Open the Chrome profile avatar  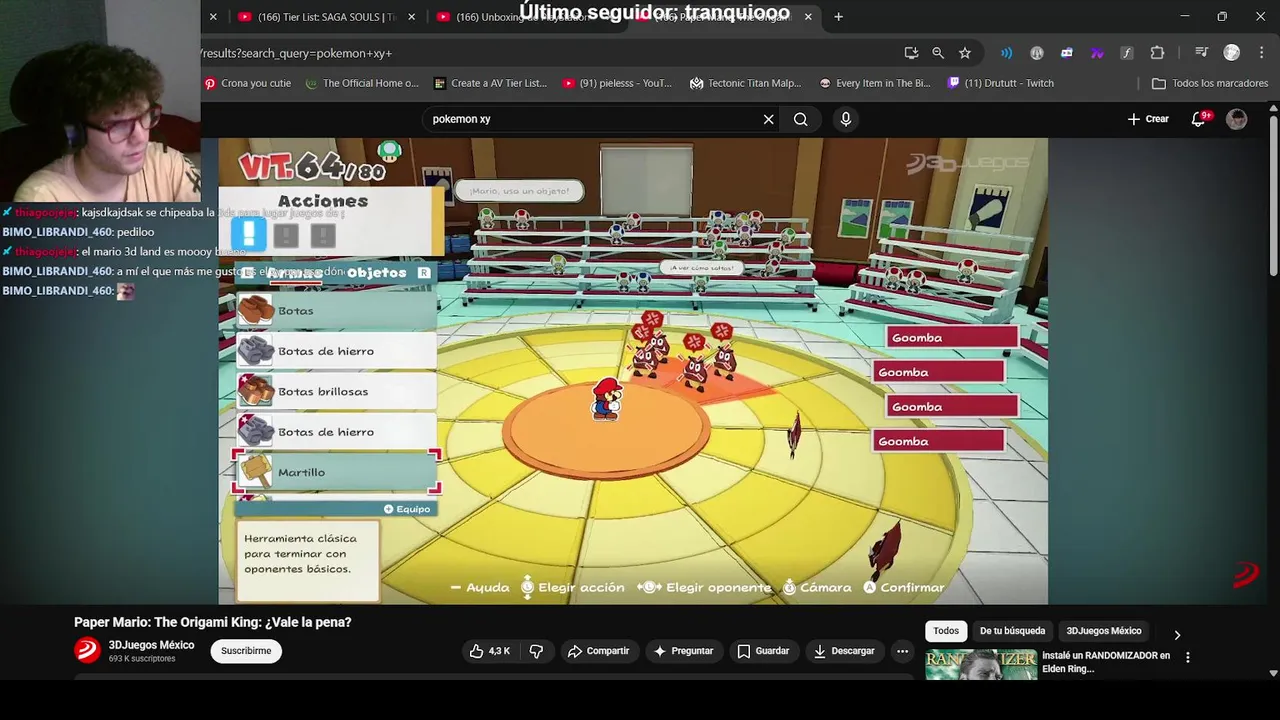click(x=1232, y=53)
